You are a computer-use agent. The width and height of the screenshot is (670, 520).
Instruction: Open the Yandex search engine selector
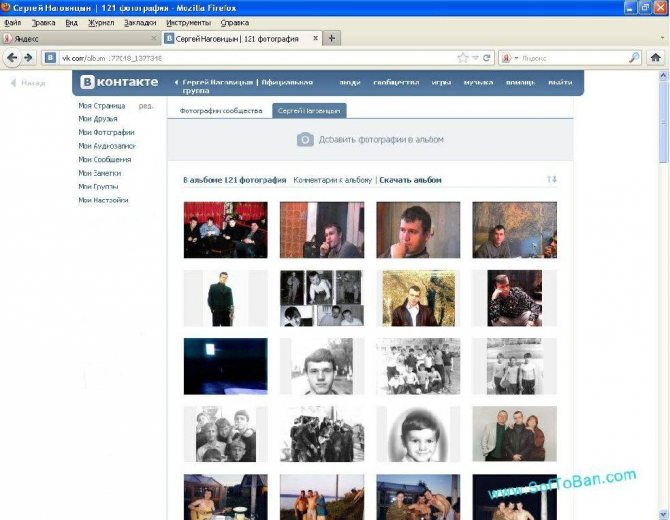[508, 58]
